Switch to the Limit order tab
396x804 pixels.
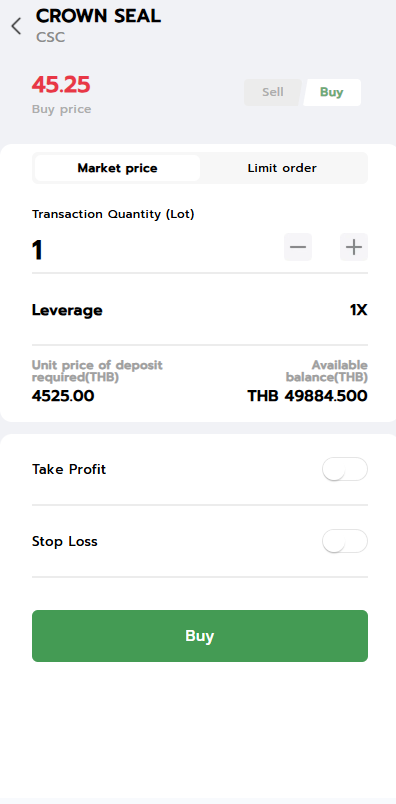pos(282,168)
